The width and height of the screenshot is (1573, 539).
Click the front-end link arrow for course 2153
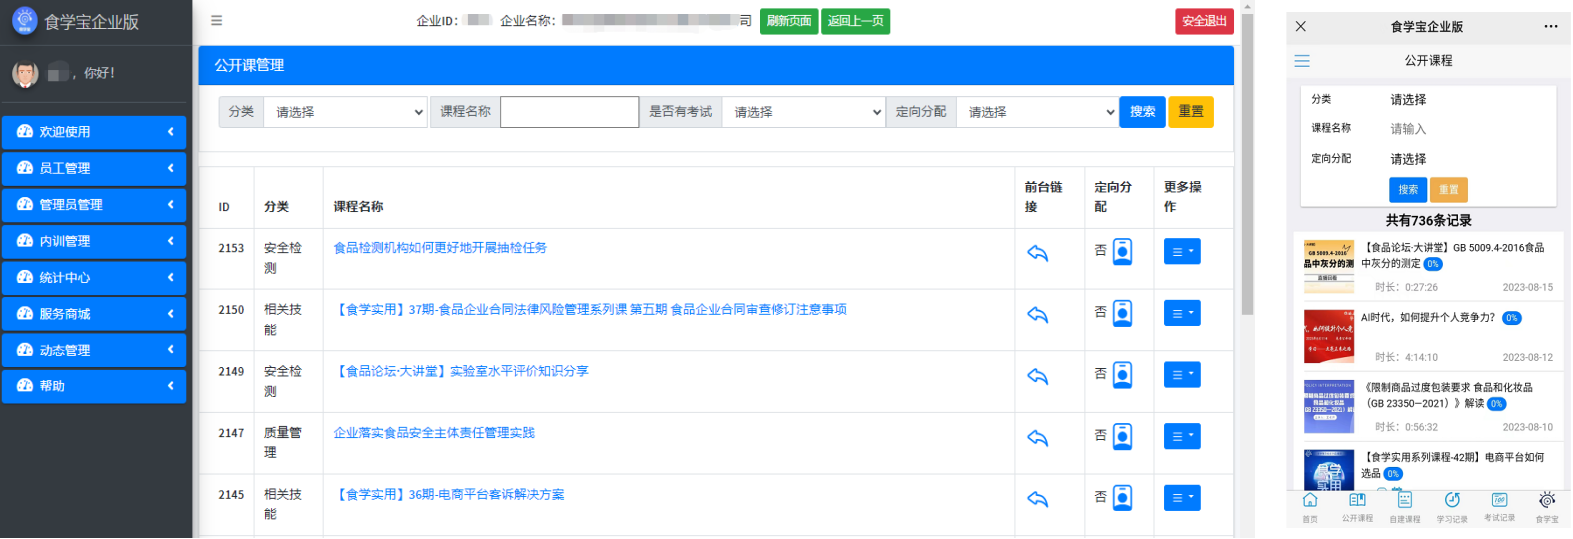point(1037,253)
